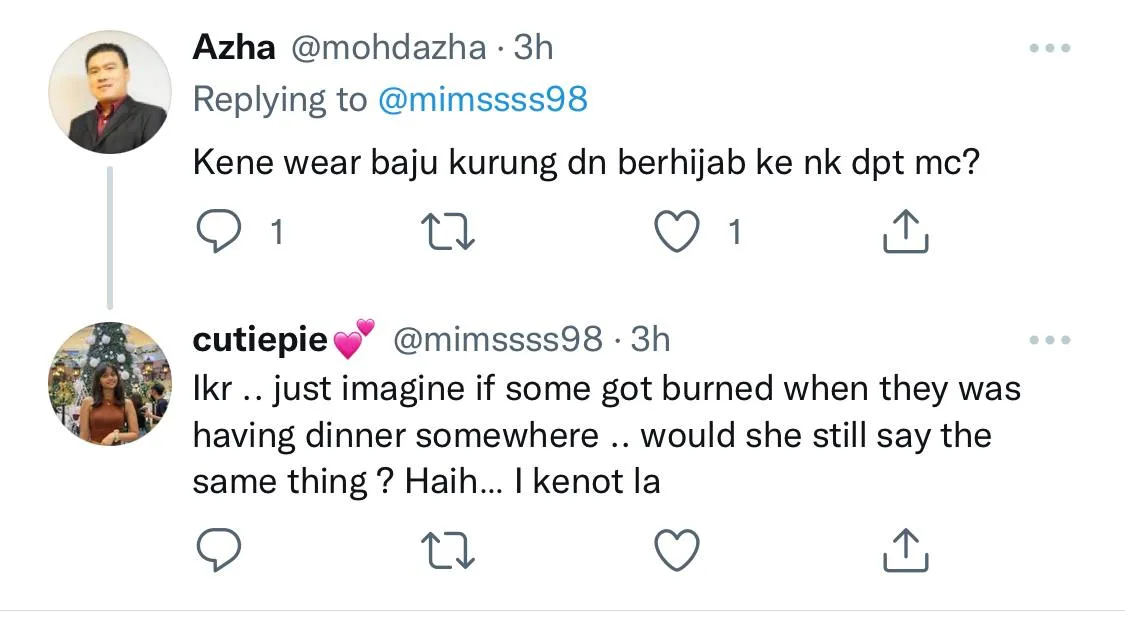Open cutiepie's tweet 3h timestamp
The height and width of the screenshot is (620, 1125).
650,340
